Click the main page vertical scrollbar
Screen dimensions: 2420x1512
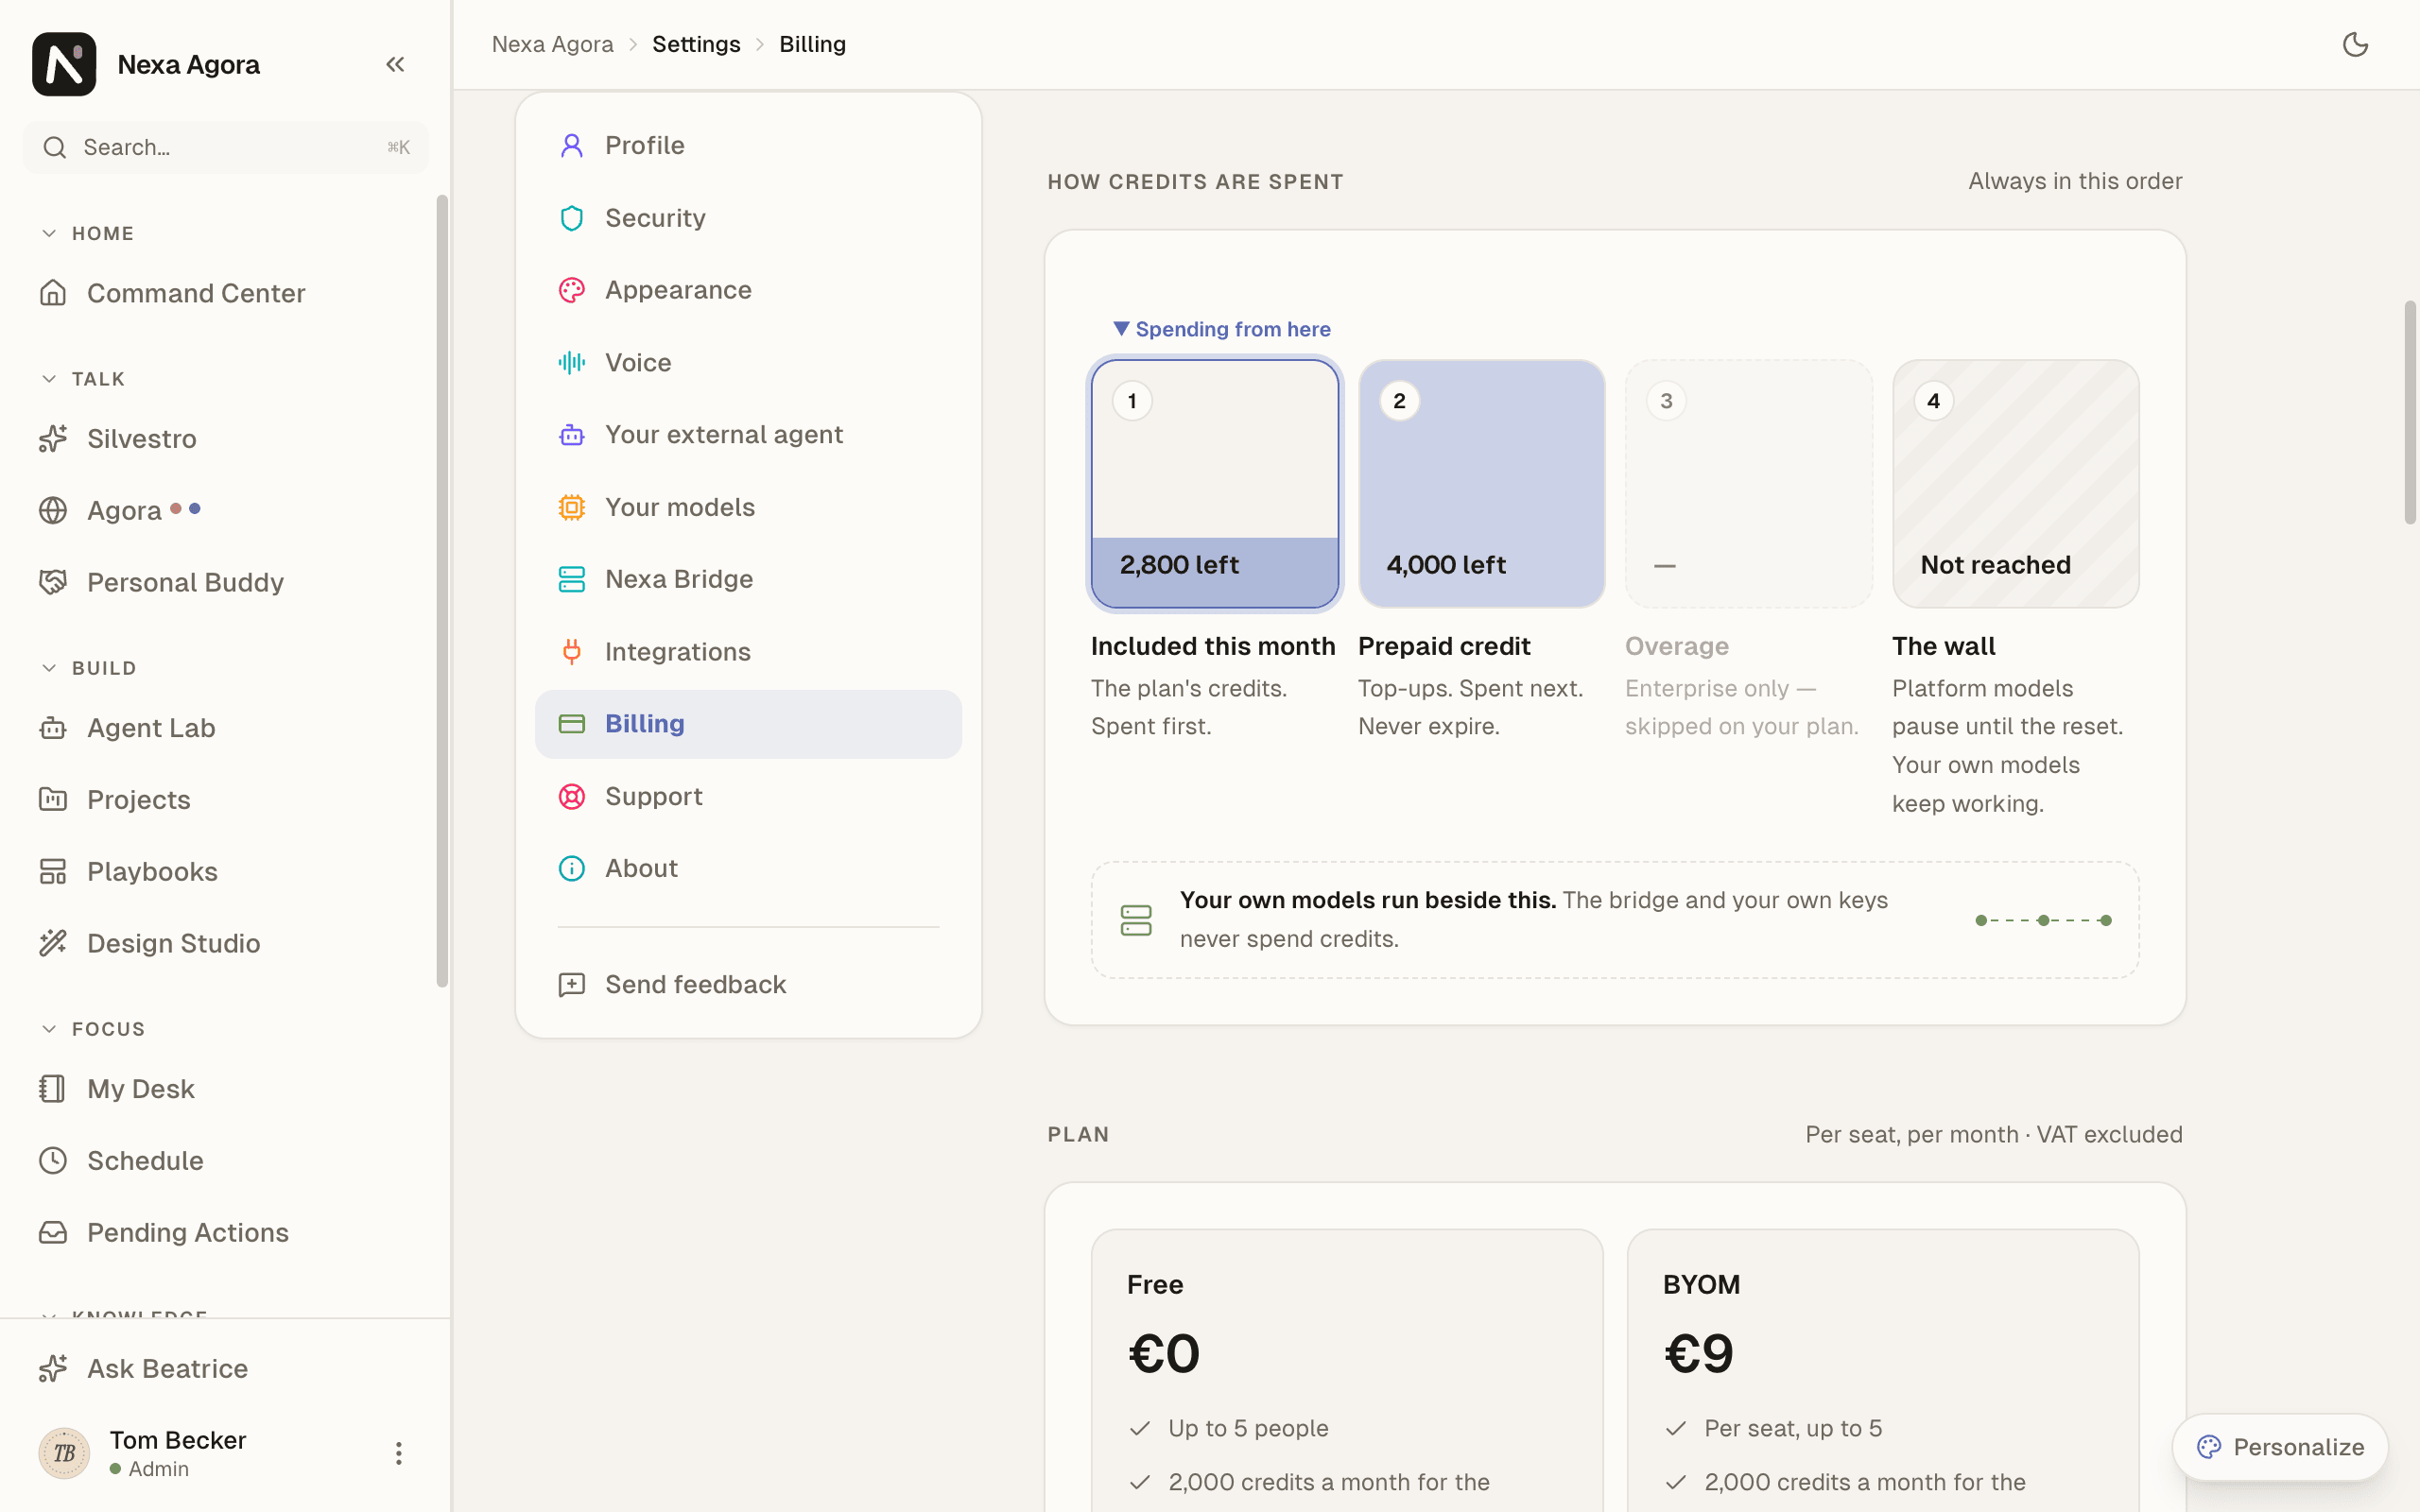[x=2410, y=411]
